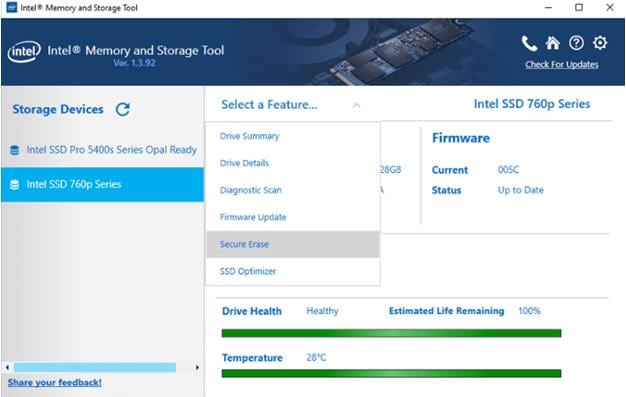Click the 28°C temperature value

316,357
